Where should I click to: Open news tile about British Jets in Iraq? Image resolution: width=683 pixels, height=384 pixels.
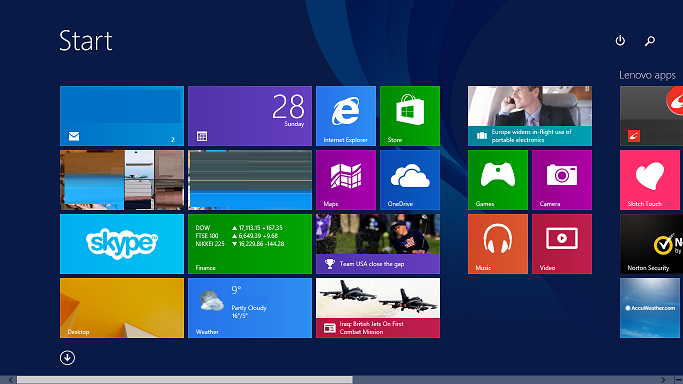coord(378,308)
